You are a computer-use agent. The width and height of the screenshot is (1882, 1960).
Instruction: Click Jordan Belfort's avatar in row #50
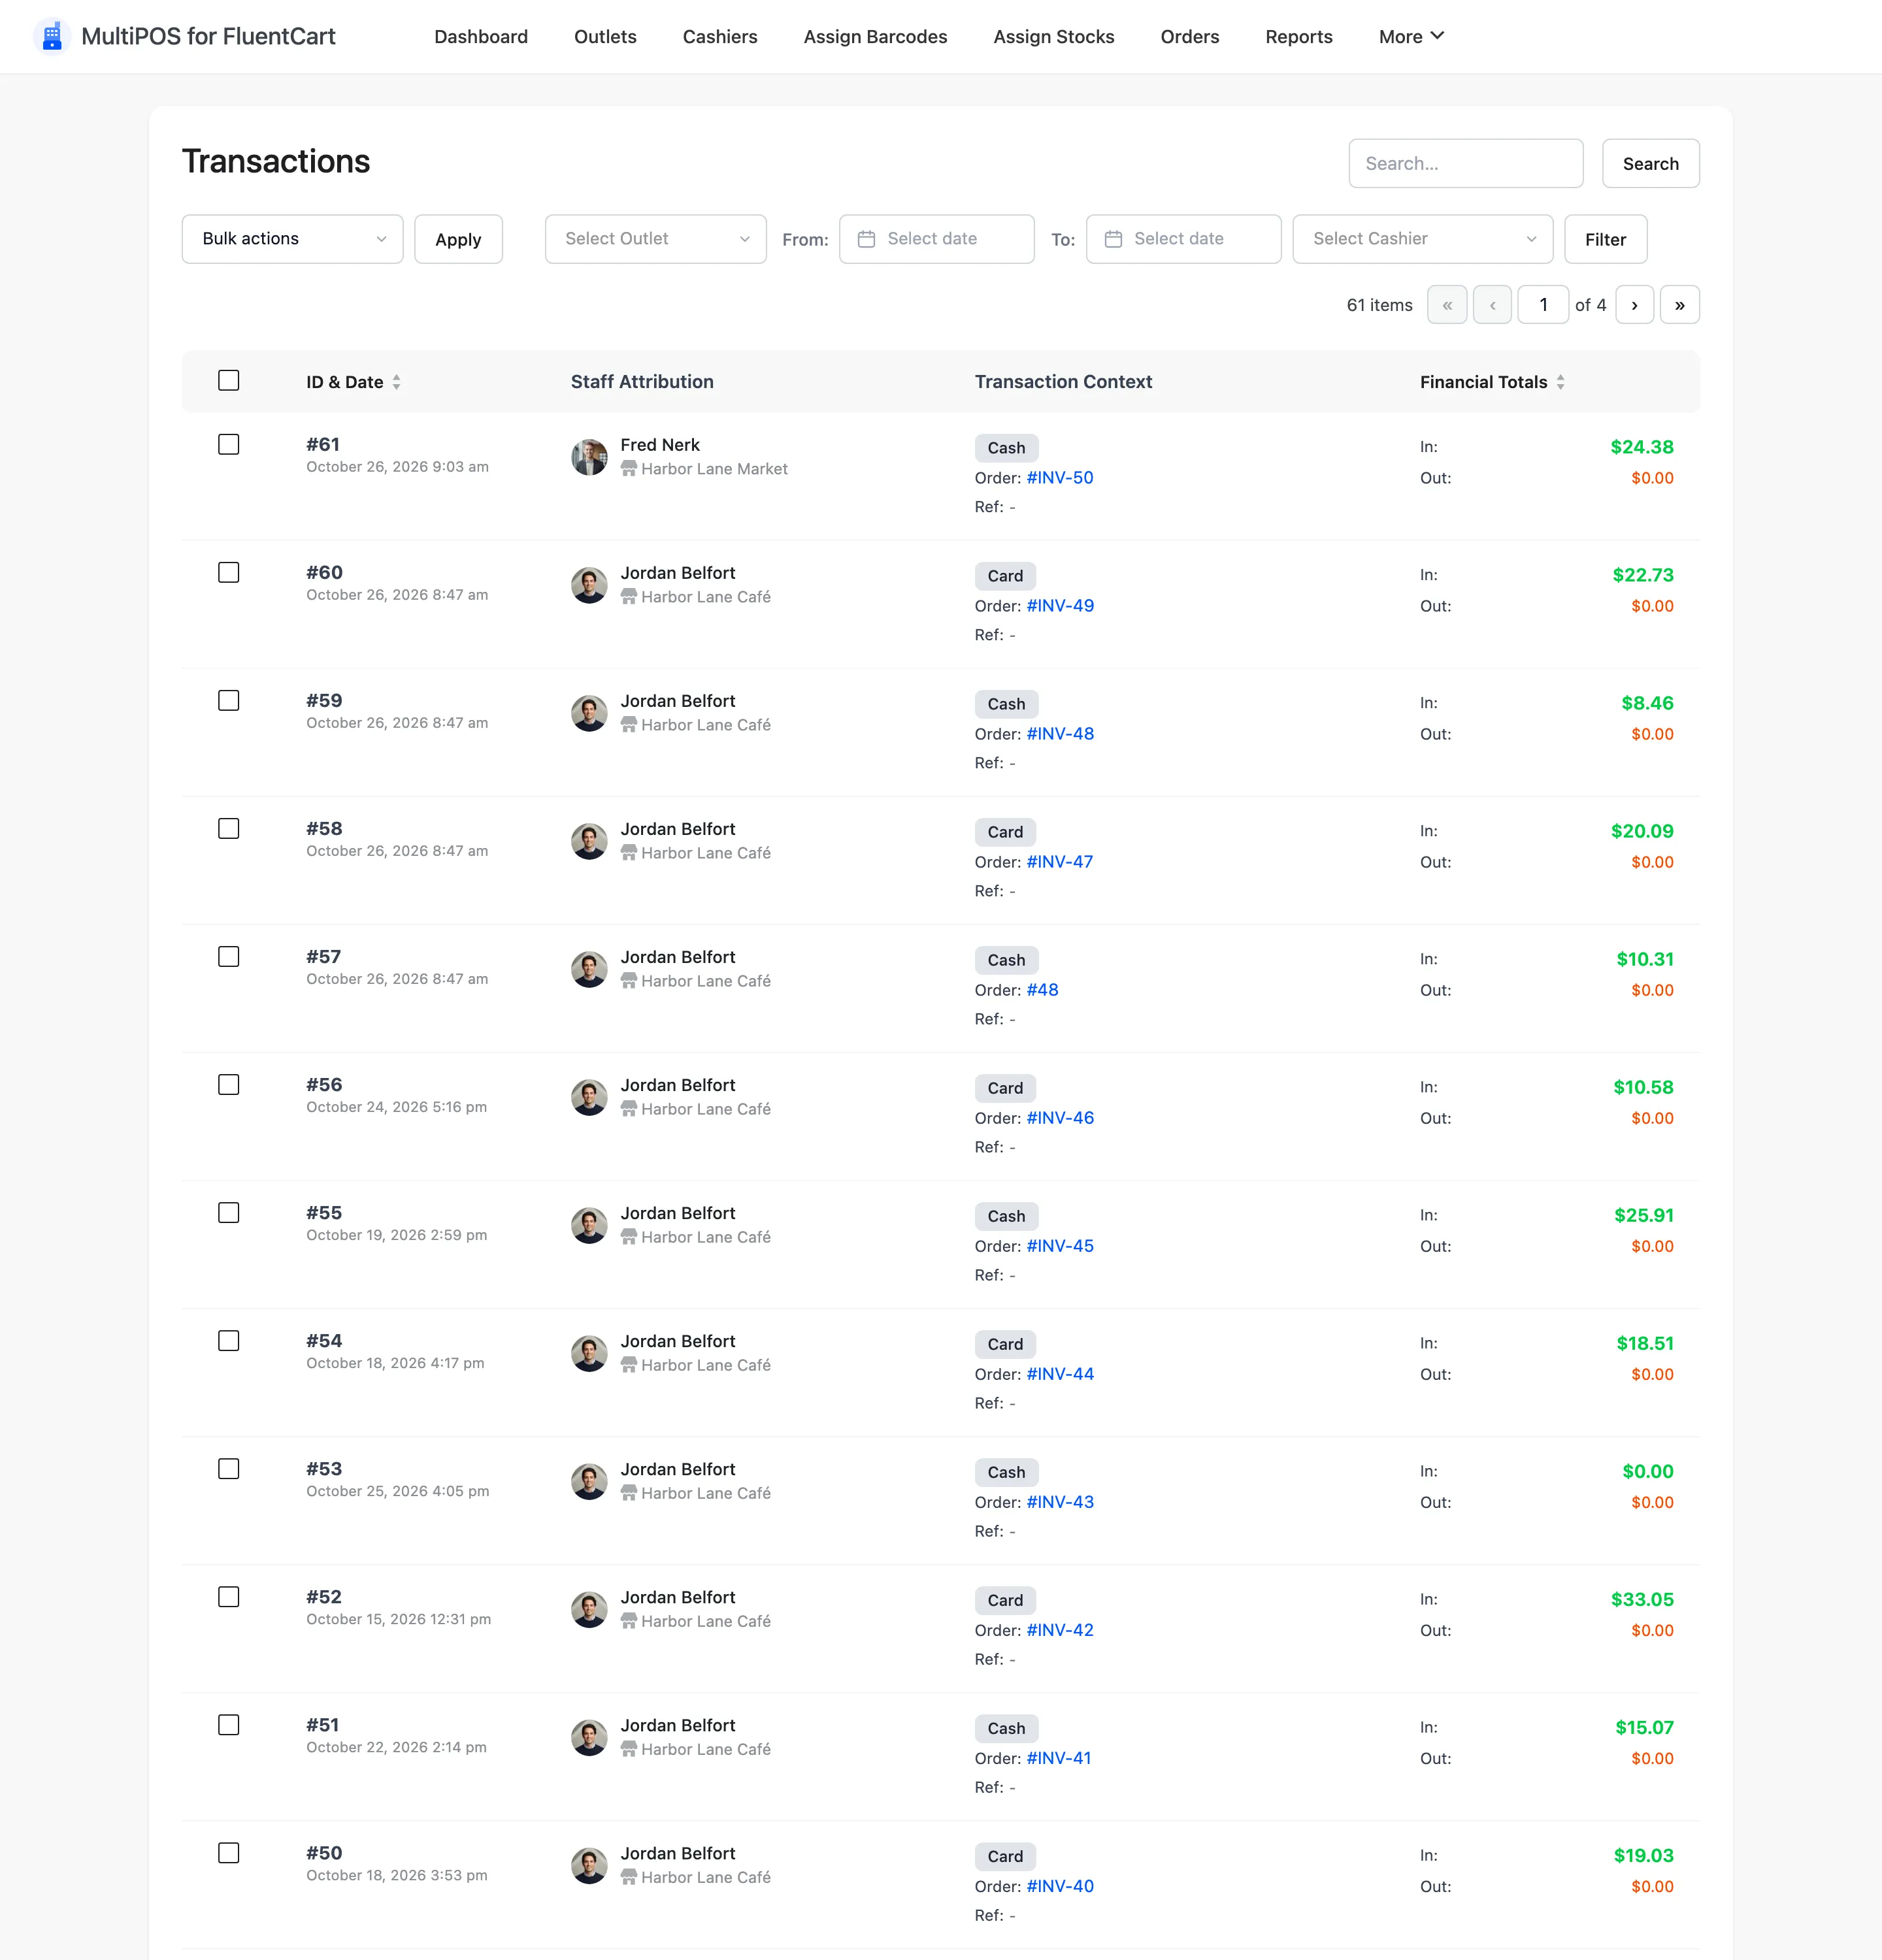[x=589, y=1865]
